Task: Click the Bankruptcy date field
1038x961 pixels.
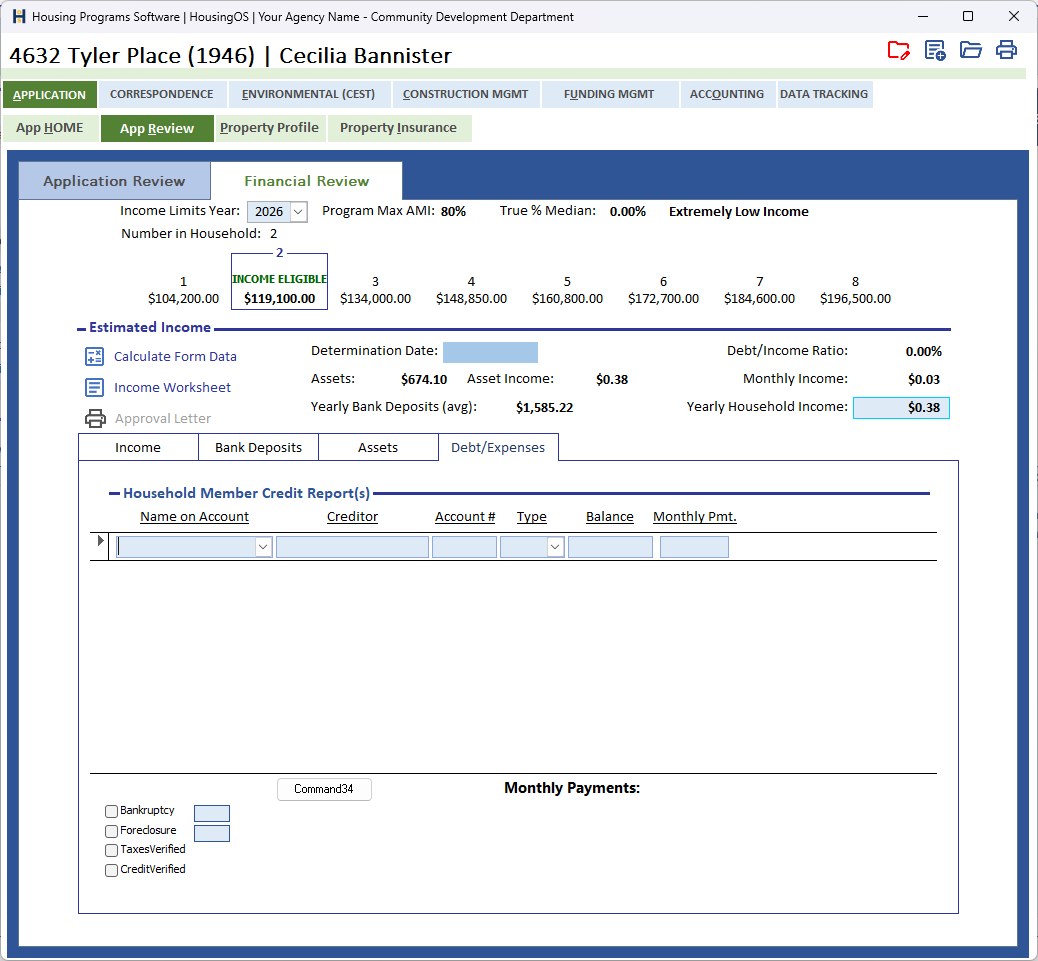Action: [x=212, y=813]
